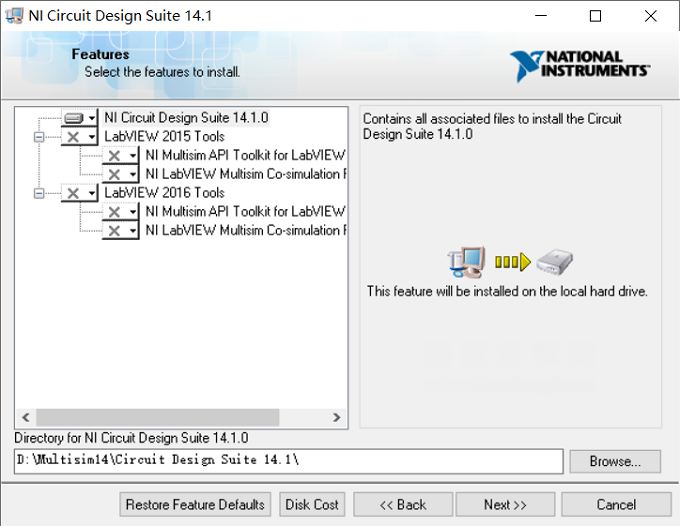The width and height of the screenshot is (680, 526).
Task: Click the National Instruments logo
Action: pos(580,66)
